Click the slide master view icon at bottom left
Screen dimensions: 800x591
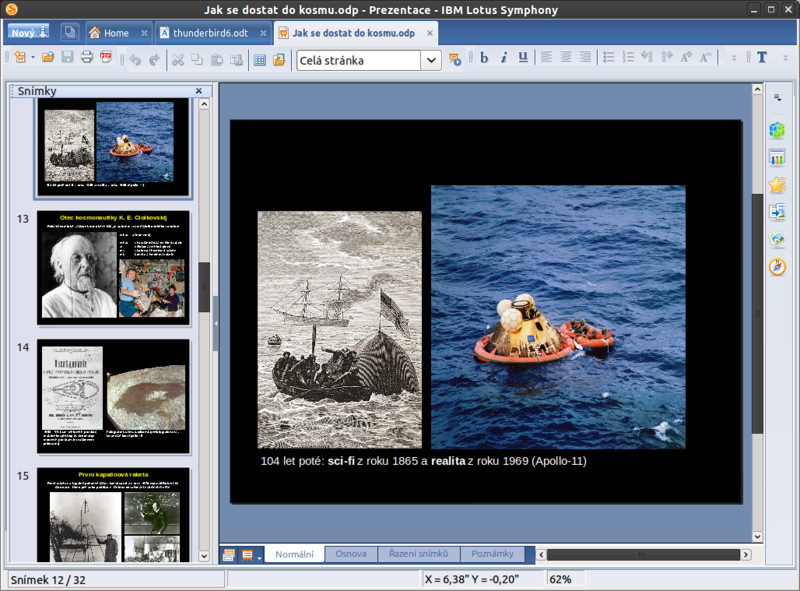[x=229, y=555]
